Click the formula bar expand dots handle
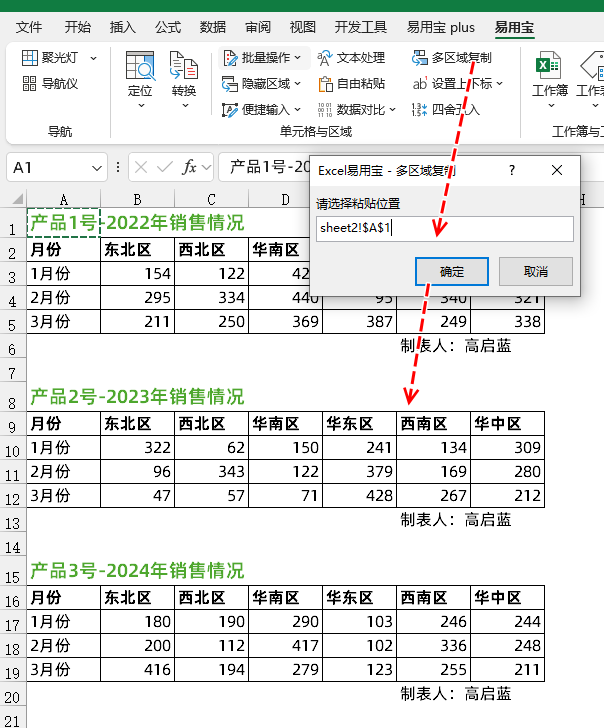 click(x=118, y=167)
